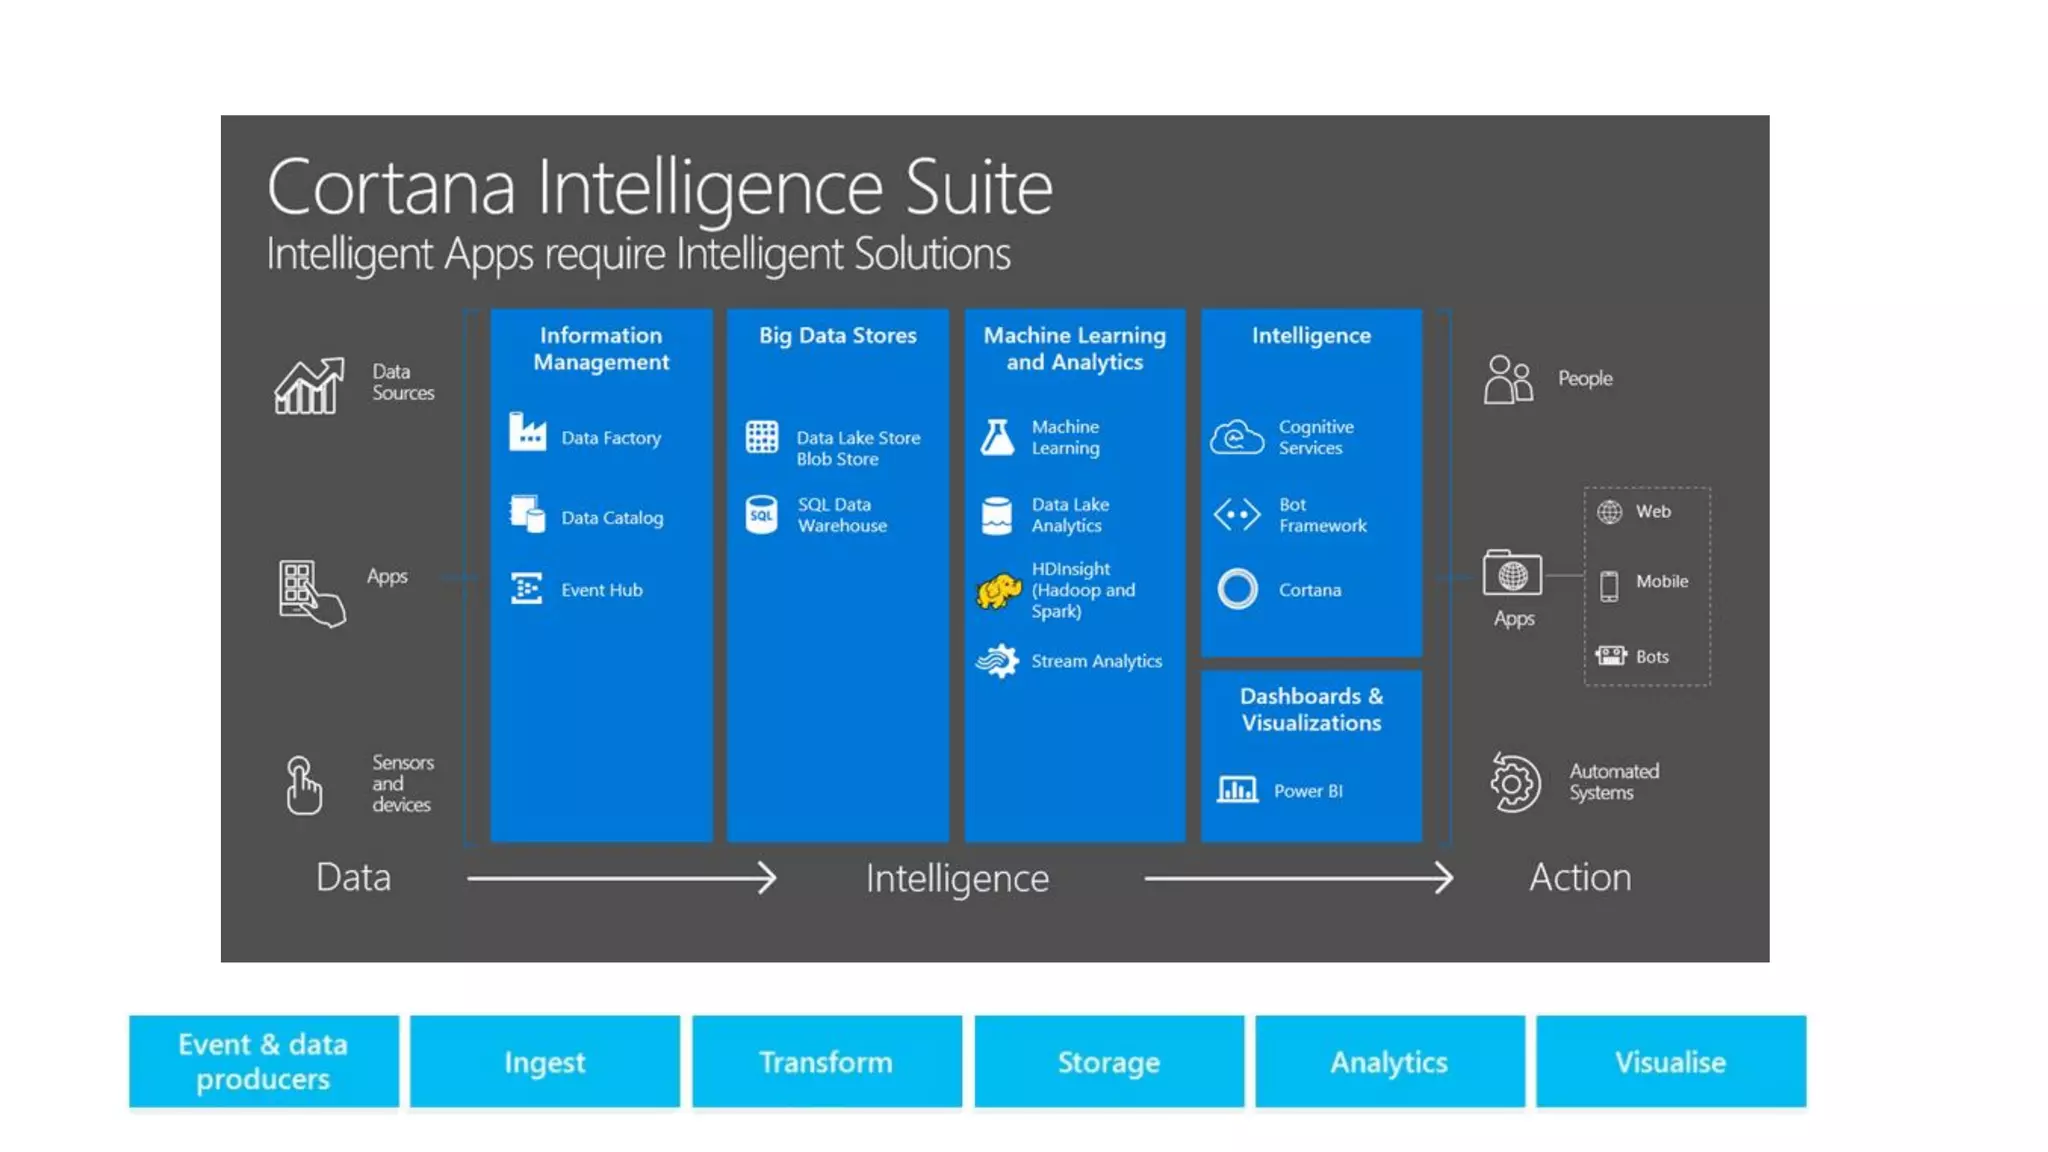2048x1152 pixels.
Task: Select the Storage box
Action: [x=1109, y=1062]
